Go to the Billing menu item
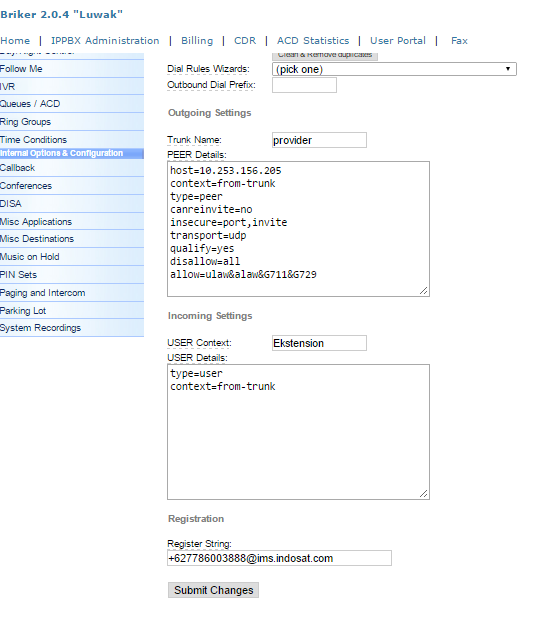Viewport: 542px width, 623px height. click(x=197, y=41)
